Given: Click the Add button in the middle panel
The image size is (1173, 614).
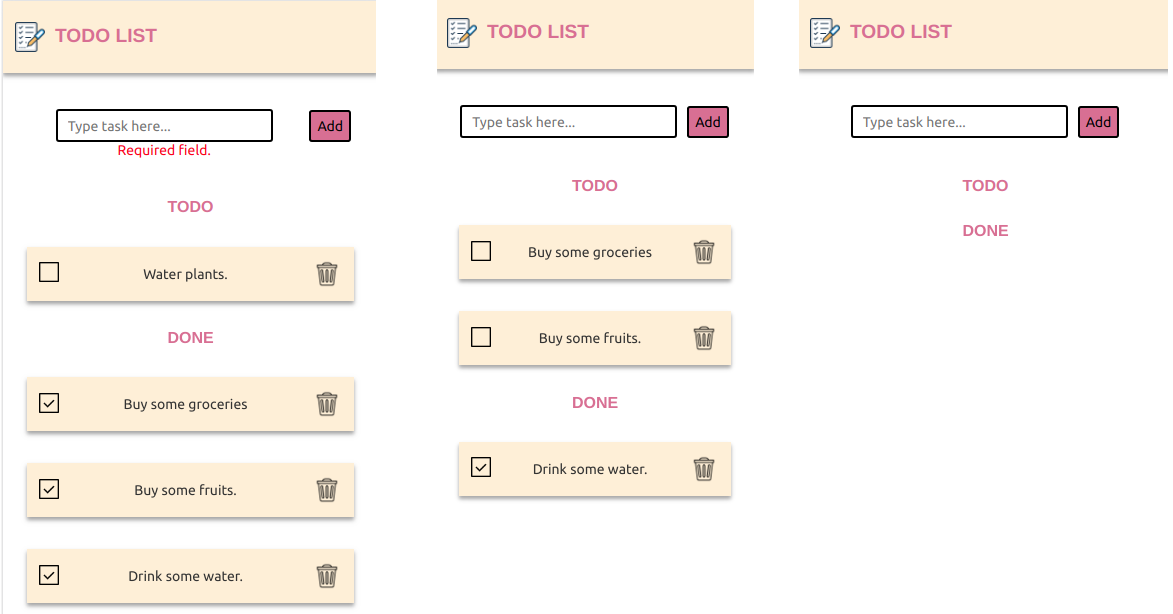Looking at the screenshot, I should [x=708, y=121].
